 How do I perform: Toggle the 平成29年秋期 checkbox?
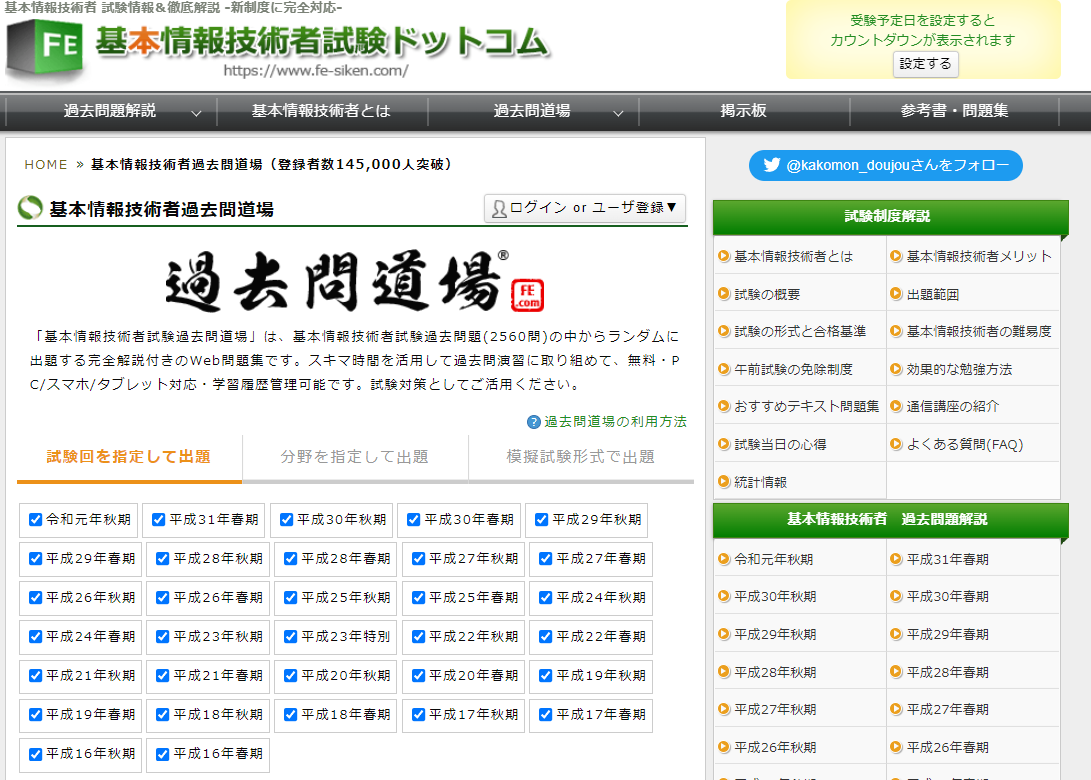pos(541,520)
